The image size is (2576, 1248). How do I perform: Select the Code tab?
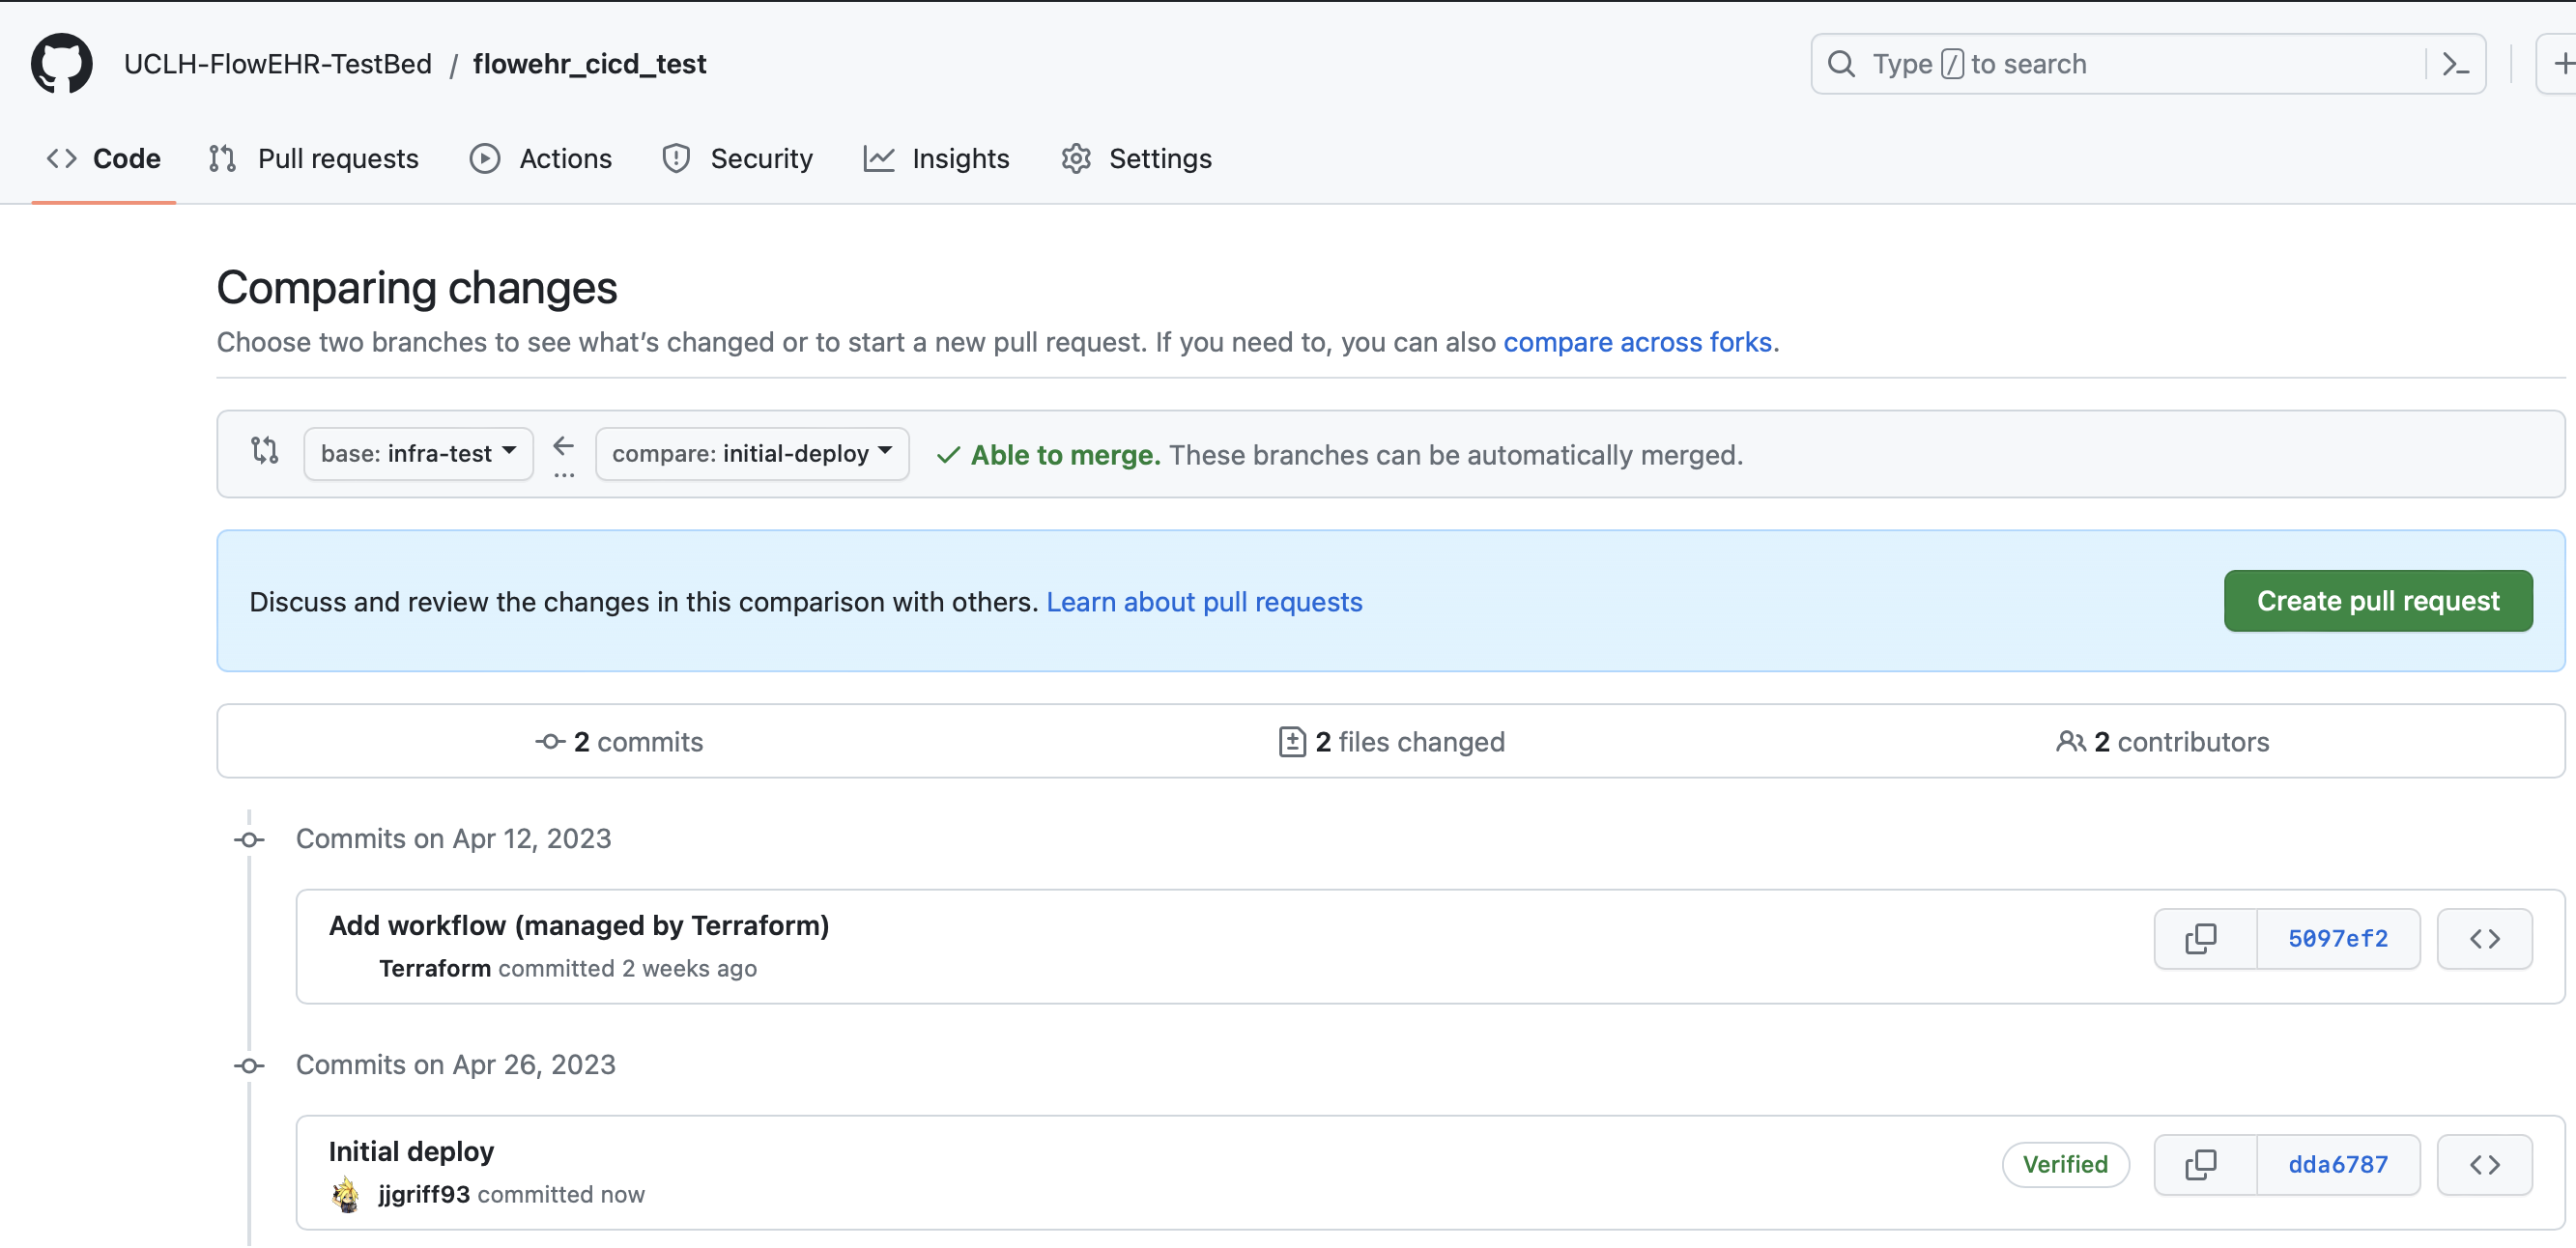tap(103, 156)
